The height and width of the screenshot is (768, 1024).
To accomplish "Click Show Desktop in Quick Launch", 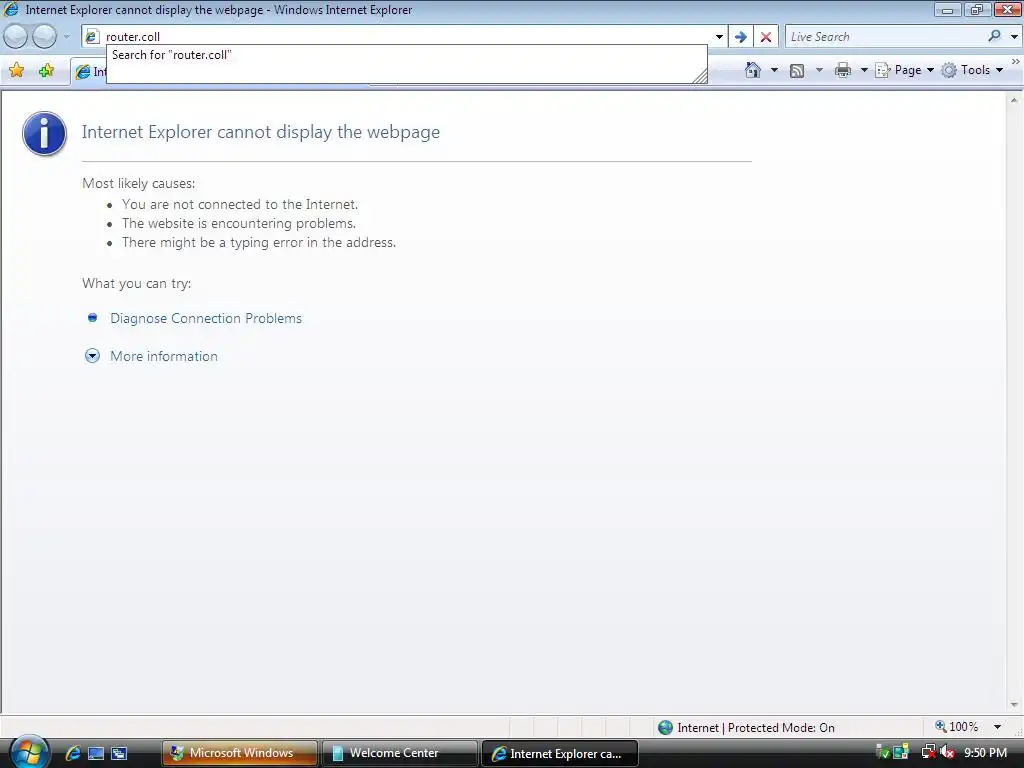I will pos(96,753).
